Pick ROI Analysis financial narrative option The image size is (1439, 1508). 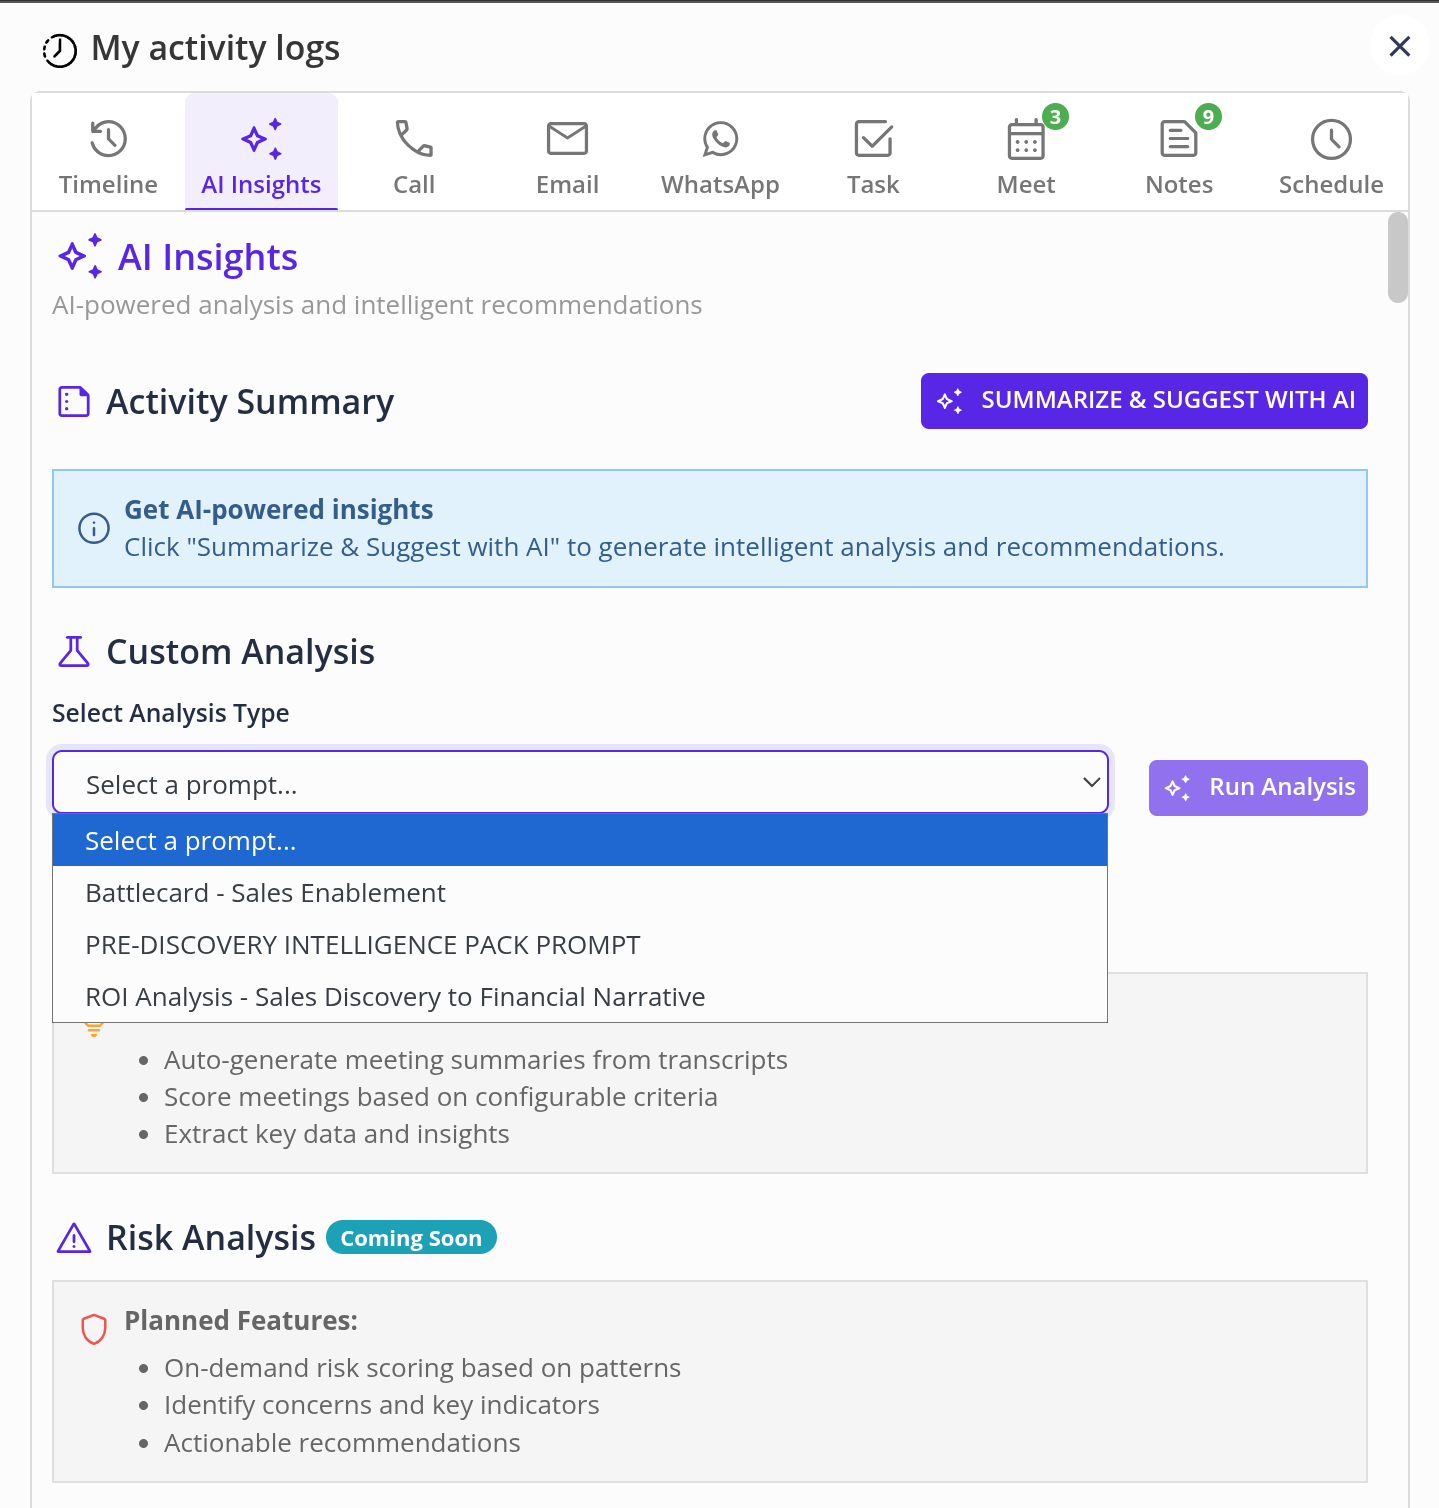(x=395, y=997)
